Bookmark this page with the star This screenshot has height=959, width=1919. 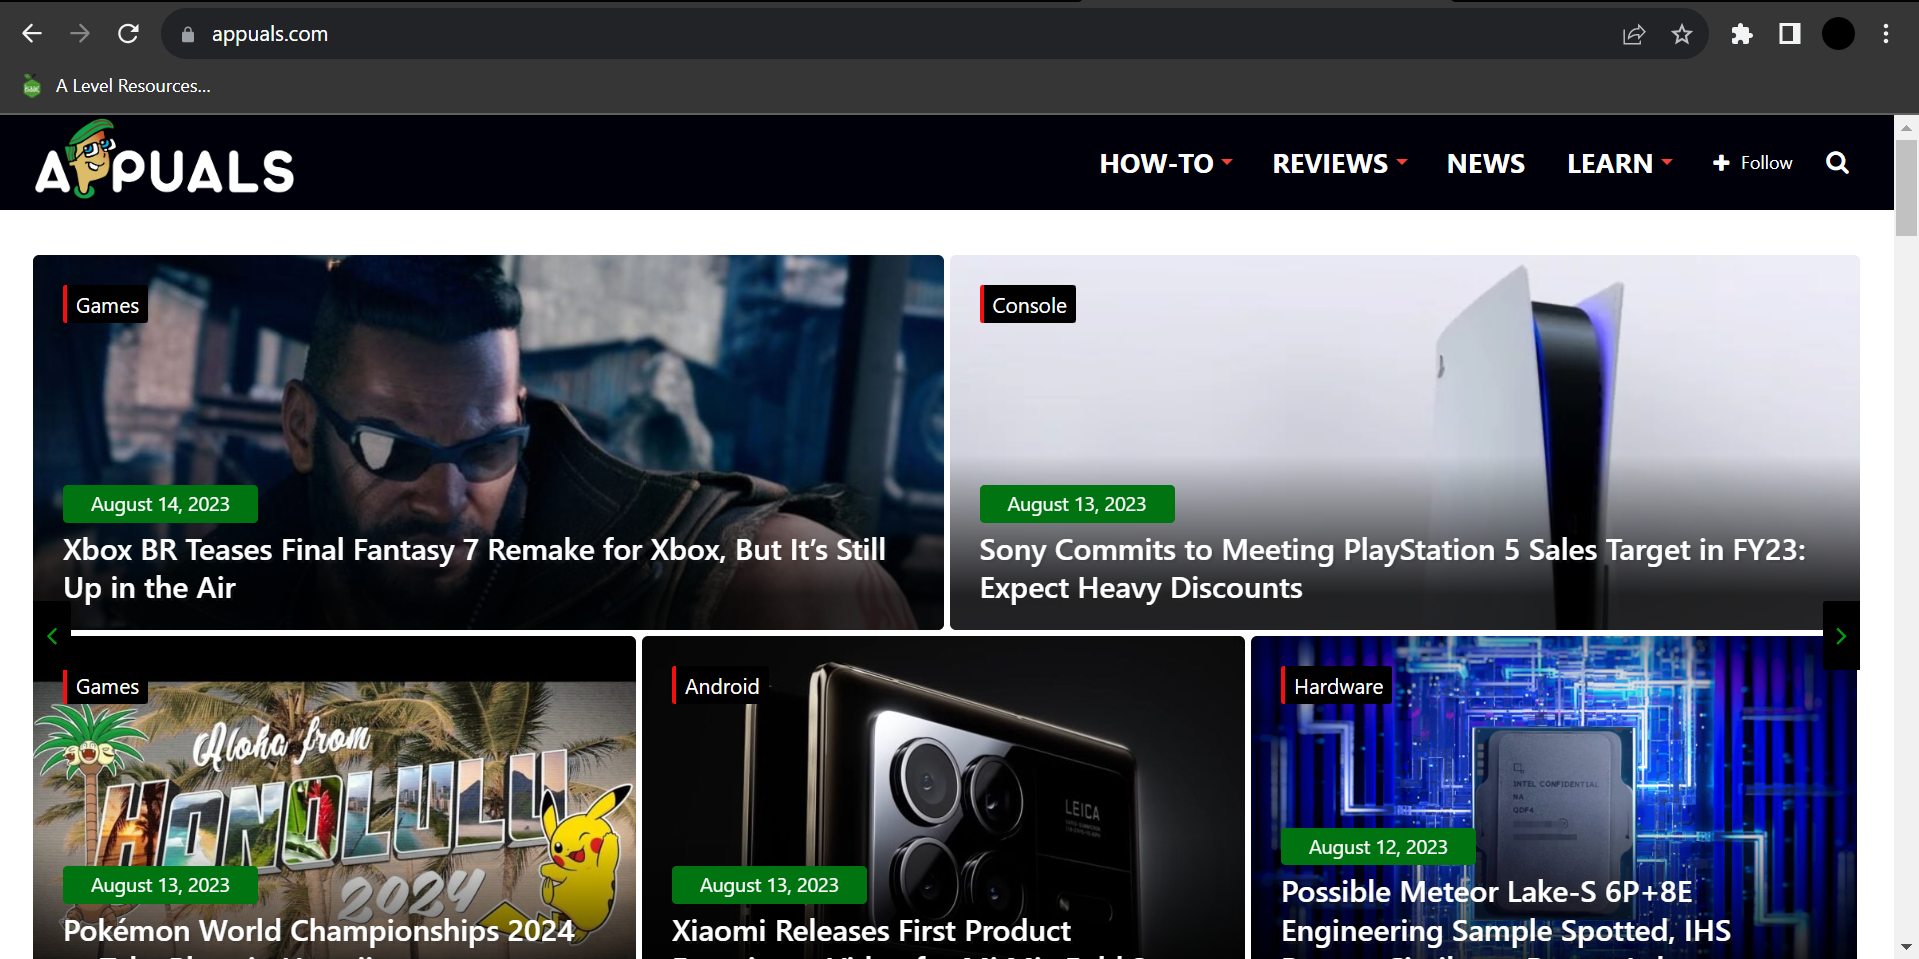[x=1682, y=34]
